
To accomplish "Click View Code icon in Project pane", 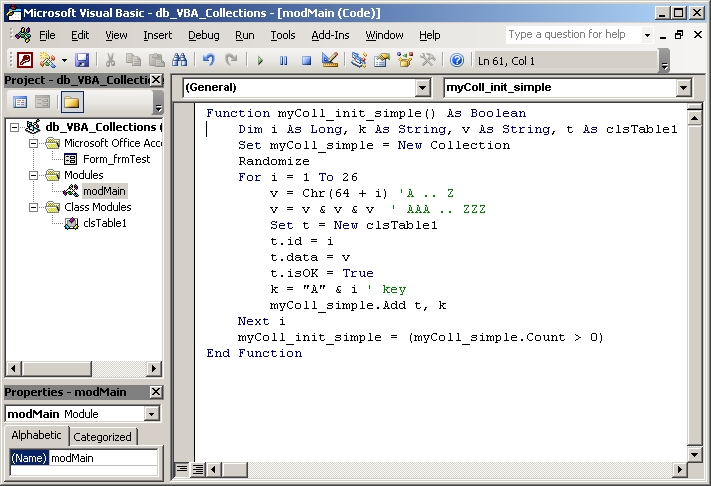I will pyautogui.click(x=20, y=102).
